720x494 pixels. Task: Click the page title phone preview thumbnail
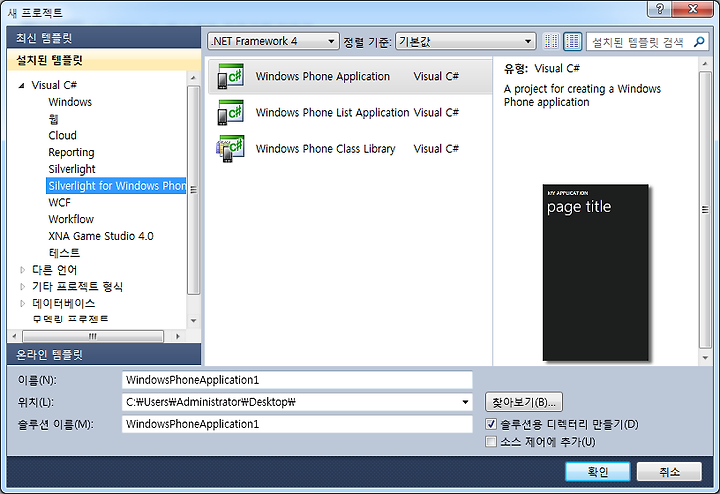pos(596,273)
